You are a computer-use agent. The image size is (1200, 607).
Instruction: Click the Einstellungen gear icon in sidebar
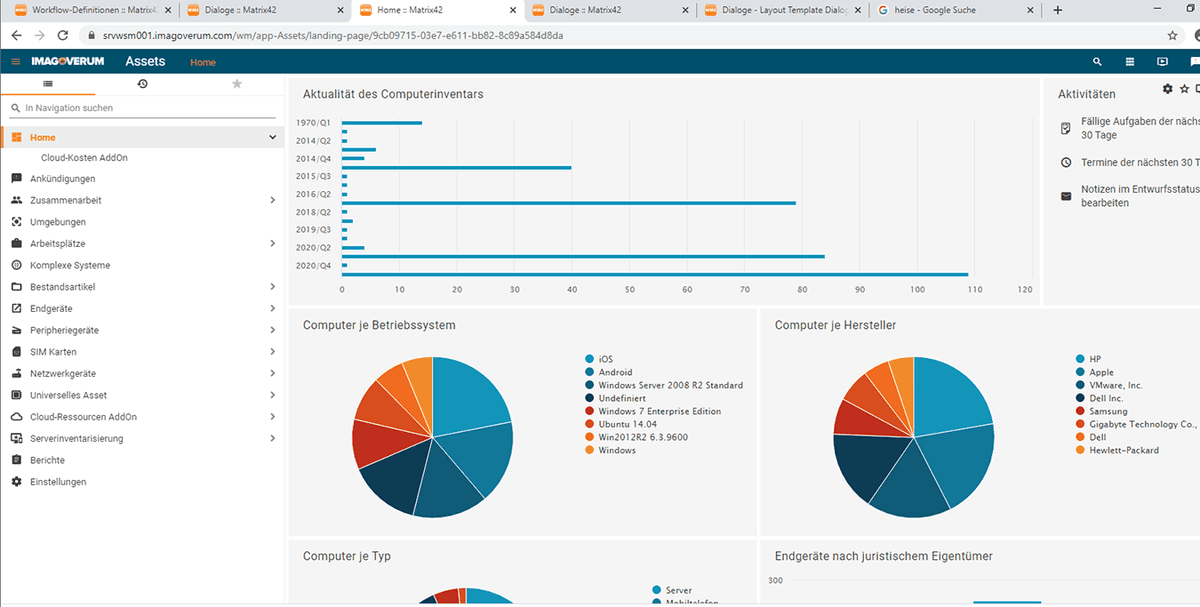pyautogui.click(x=16, y=482)
